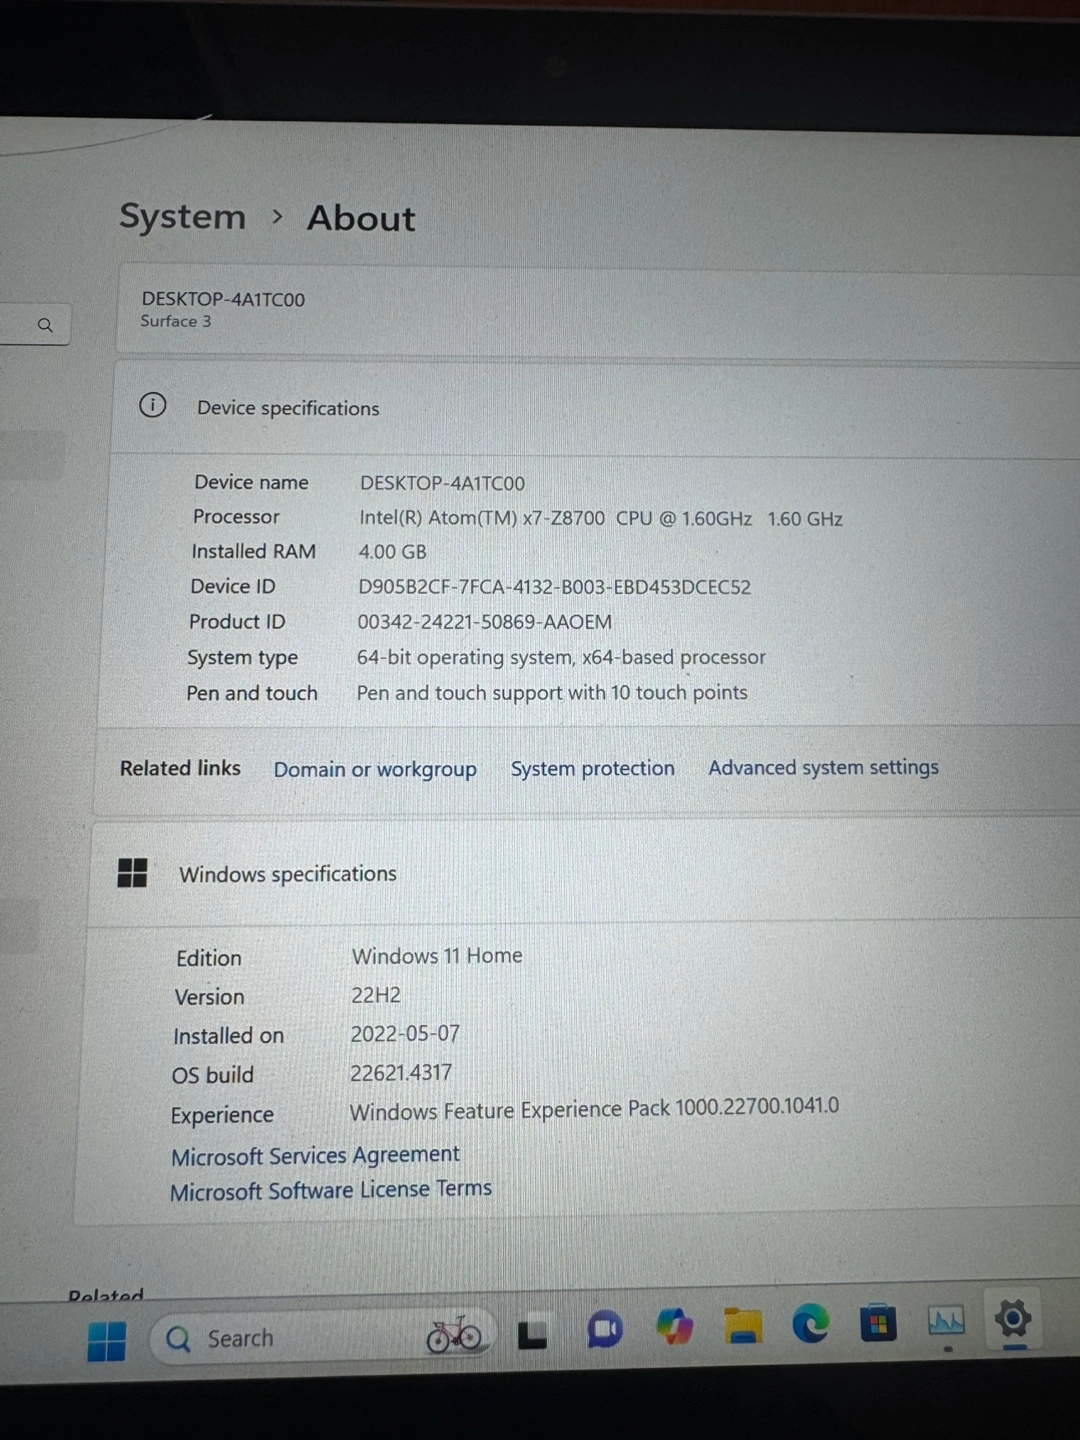
Task: Open the Windows Start menu
Action: click(107, 1341)
